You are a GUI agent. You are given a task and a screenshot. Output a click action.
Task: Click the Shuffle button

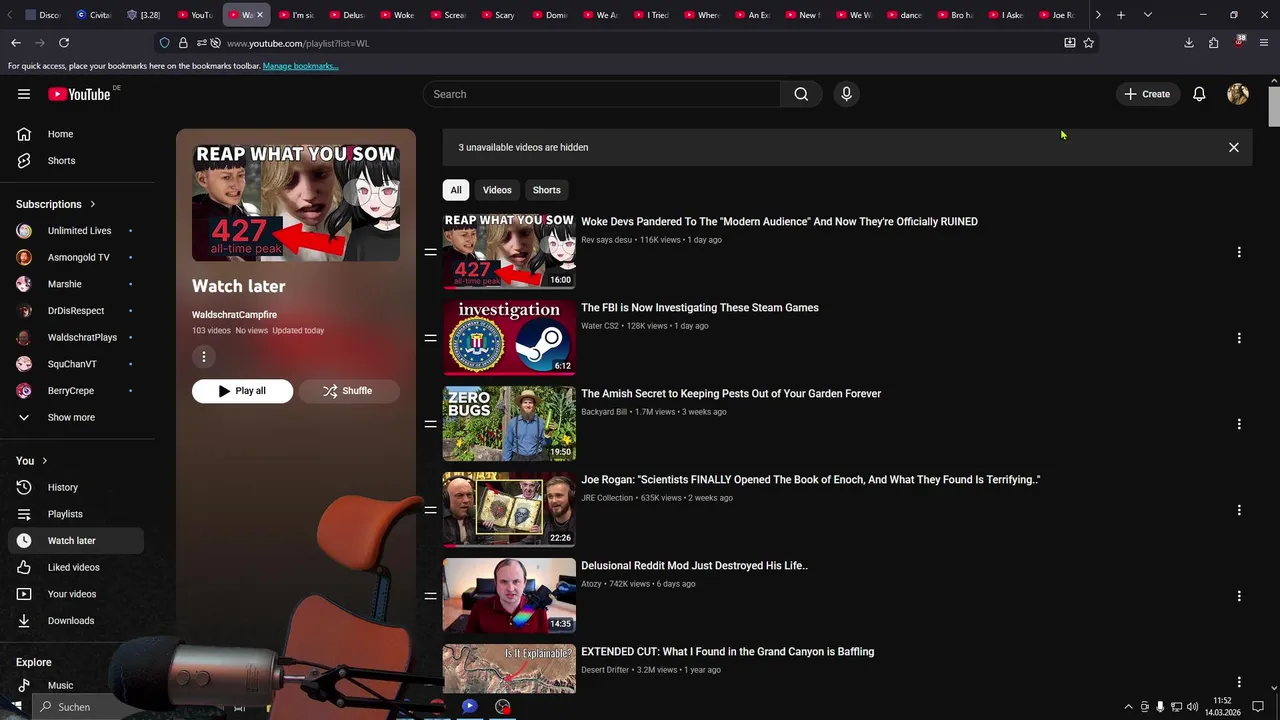tap(348, 391)
